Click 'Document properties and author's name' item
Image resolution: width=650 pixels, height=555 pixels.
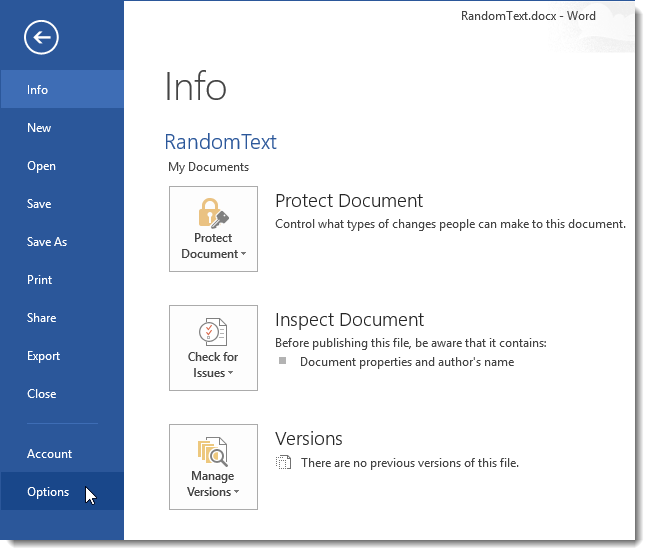tap(407, 362)
